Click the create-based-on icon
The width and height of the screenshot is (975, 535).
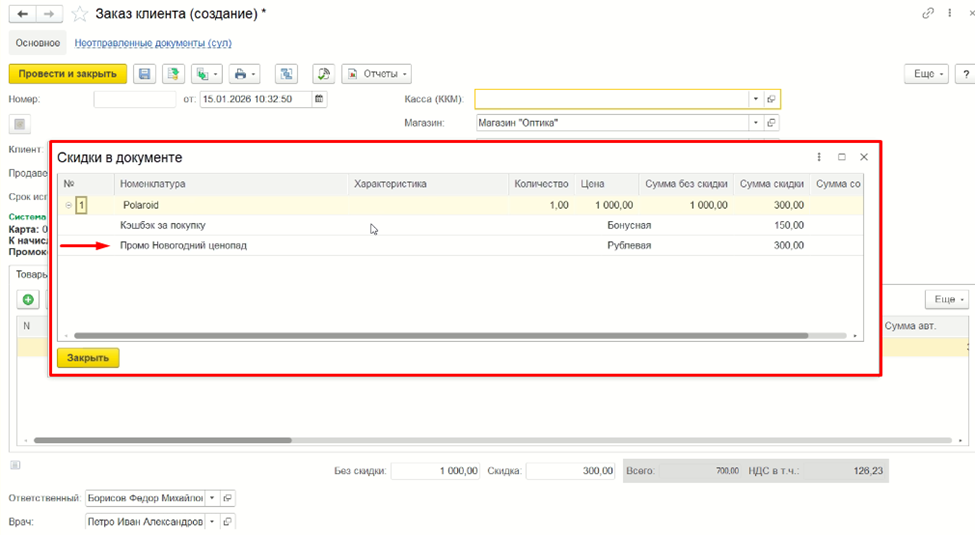[206, 74]
